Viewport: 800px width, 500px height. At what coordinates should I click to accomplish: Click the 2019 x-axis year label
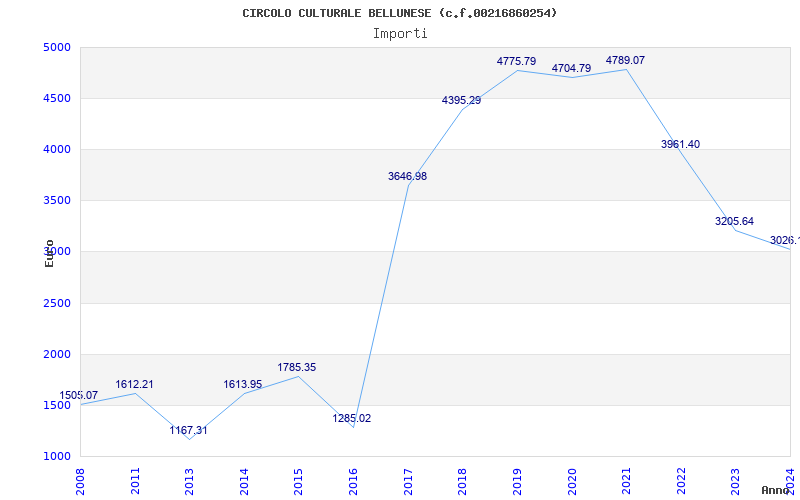pyautogui.click(x=517, y=481)
